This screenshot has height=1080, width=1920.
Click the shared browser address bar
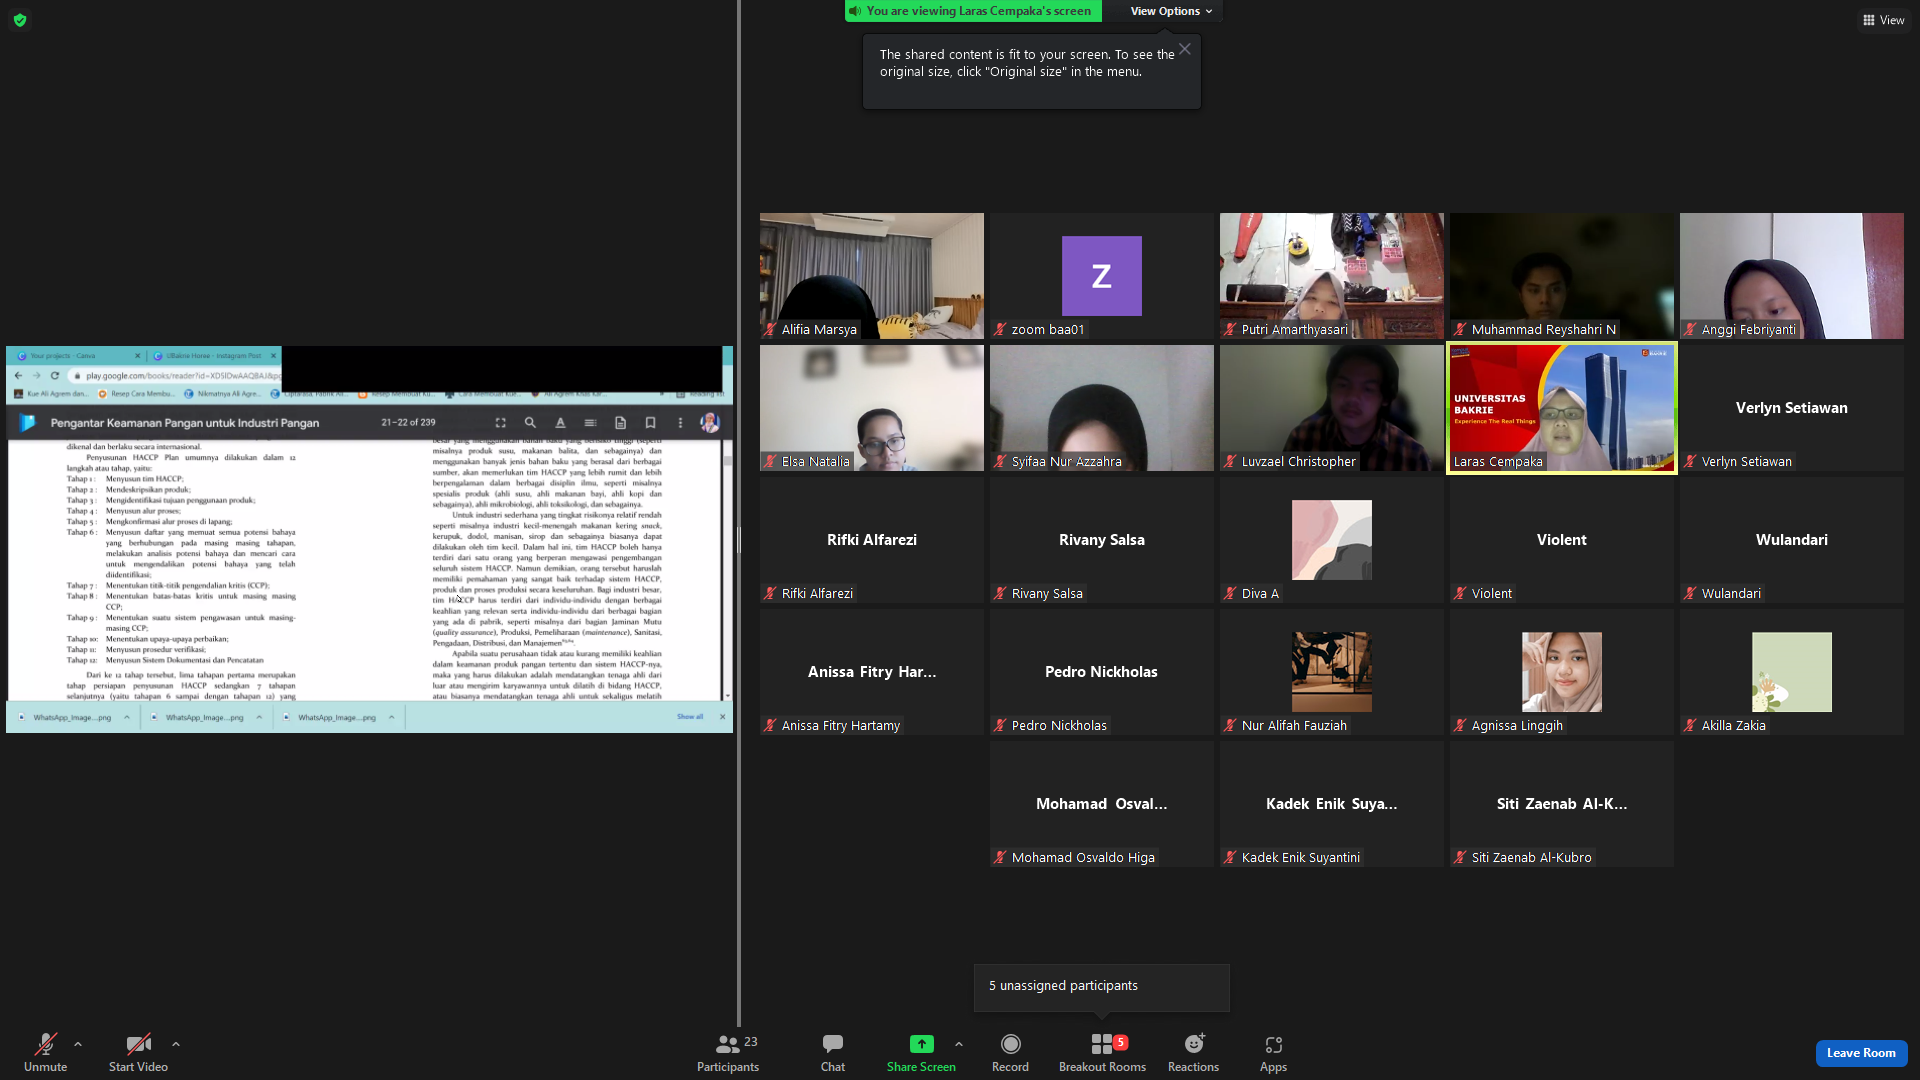click(177, 376)
